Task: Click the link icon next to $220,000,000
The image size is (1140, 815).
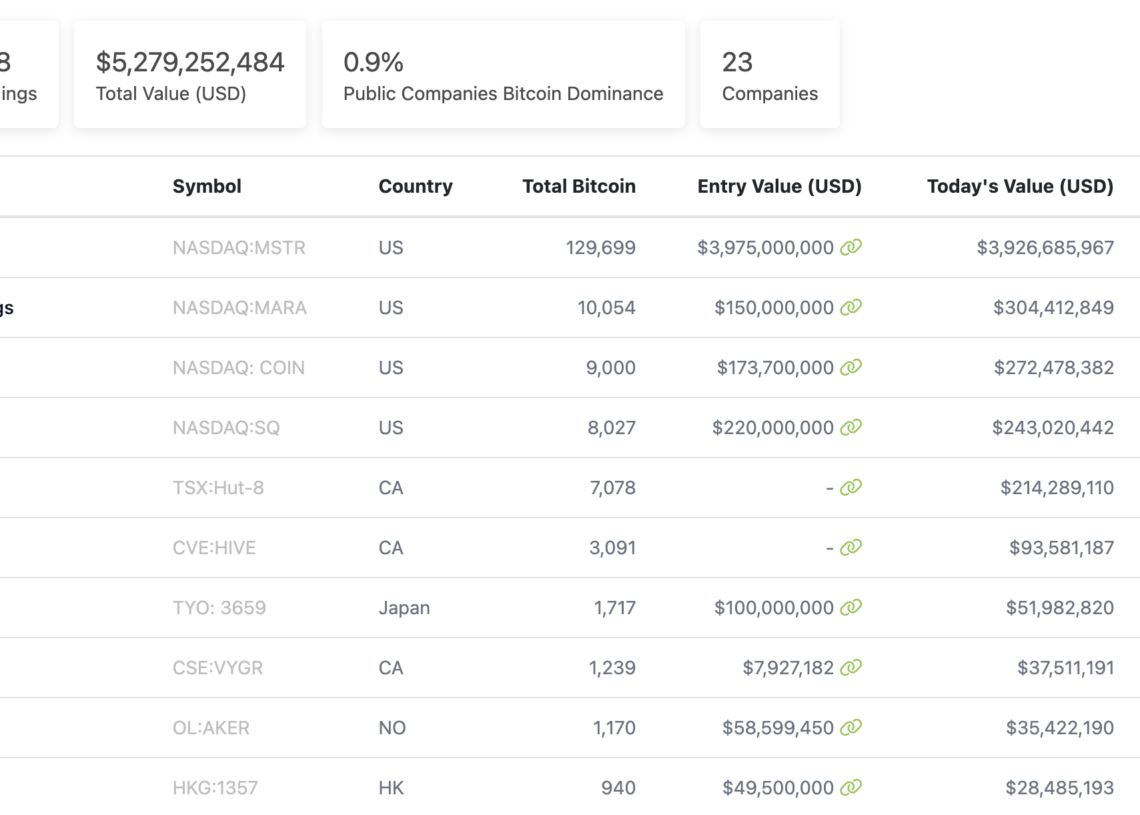Action: click(850, 427)
